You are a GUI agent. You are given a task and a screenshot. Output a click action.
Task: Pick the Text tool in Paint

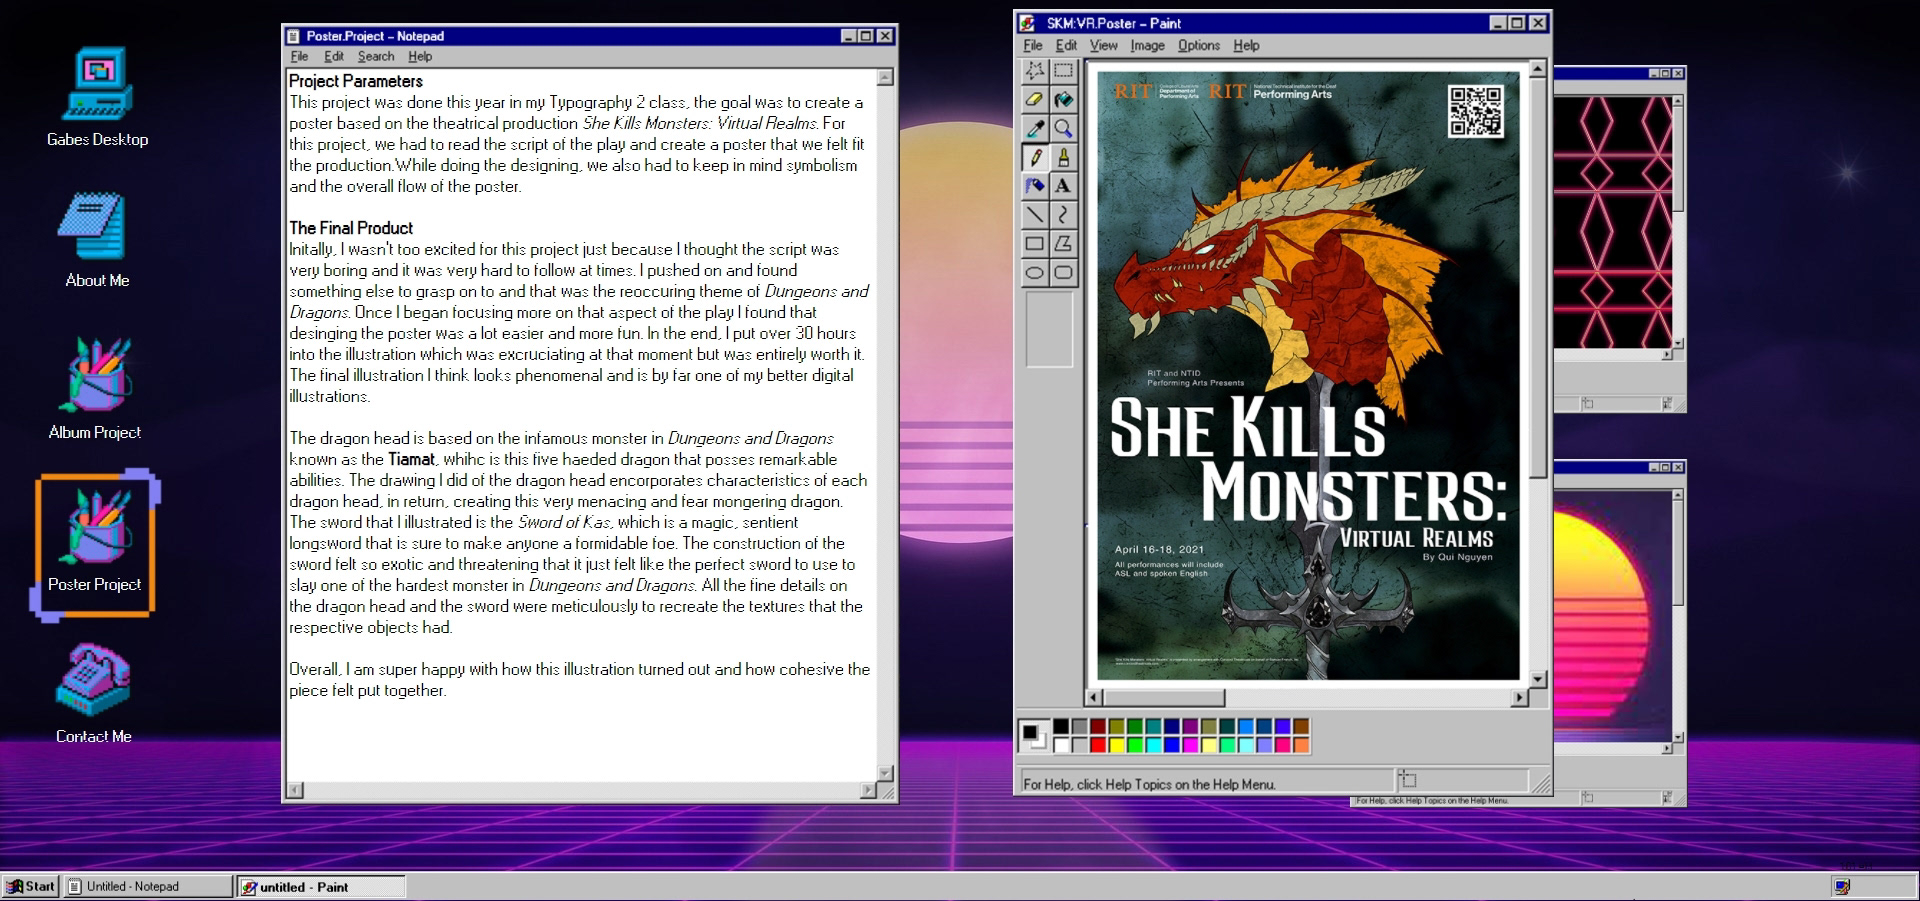click(x=1063, y=186)
